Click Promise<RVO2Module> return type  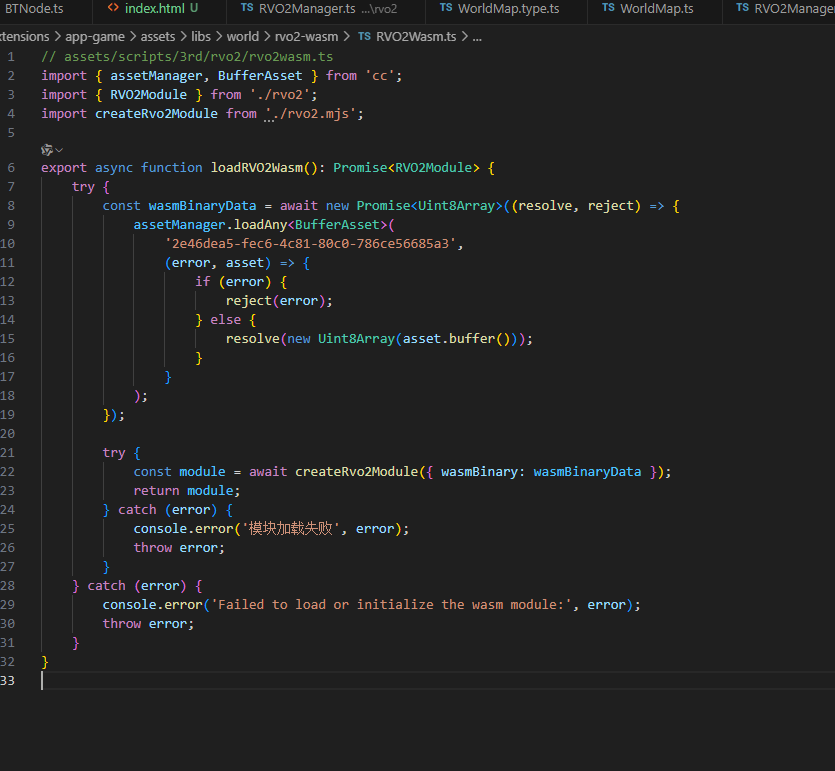[x=406, y=168]
